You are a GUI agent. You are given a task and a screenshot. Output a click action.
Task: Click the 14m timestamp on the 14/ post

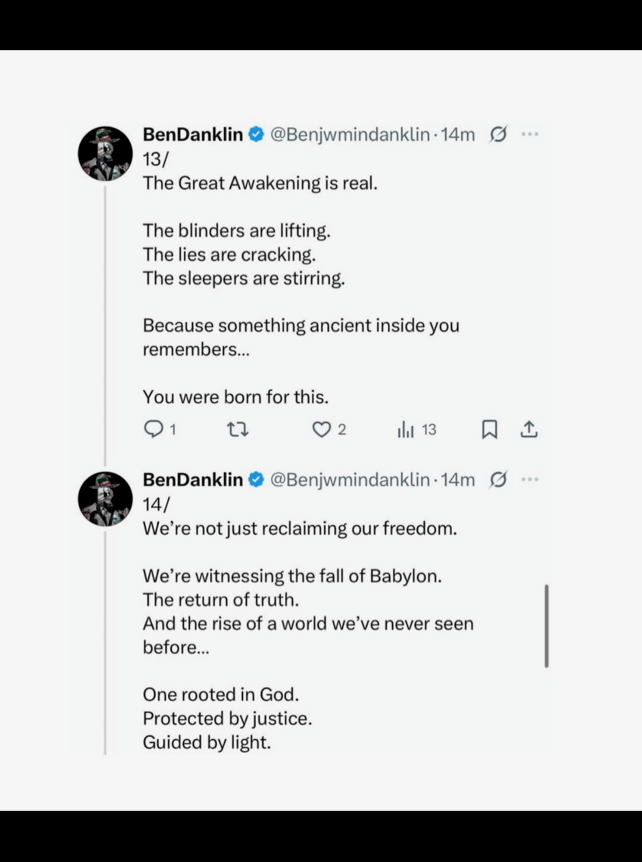coord(458,480)
